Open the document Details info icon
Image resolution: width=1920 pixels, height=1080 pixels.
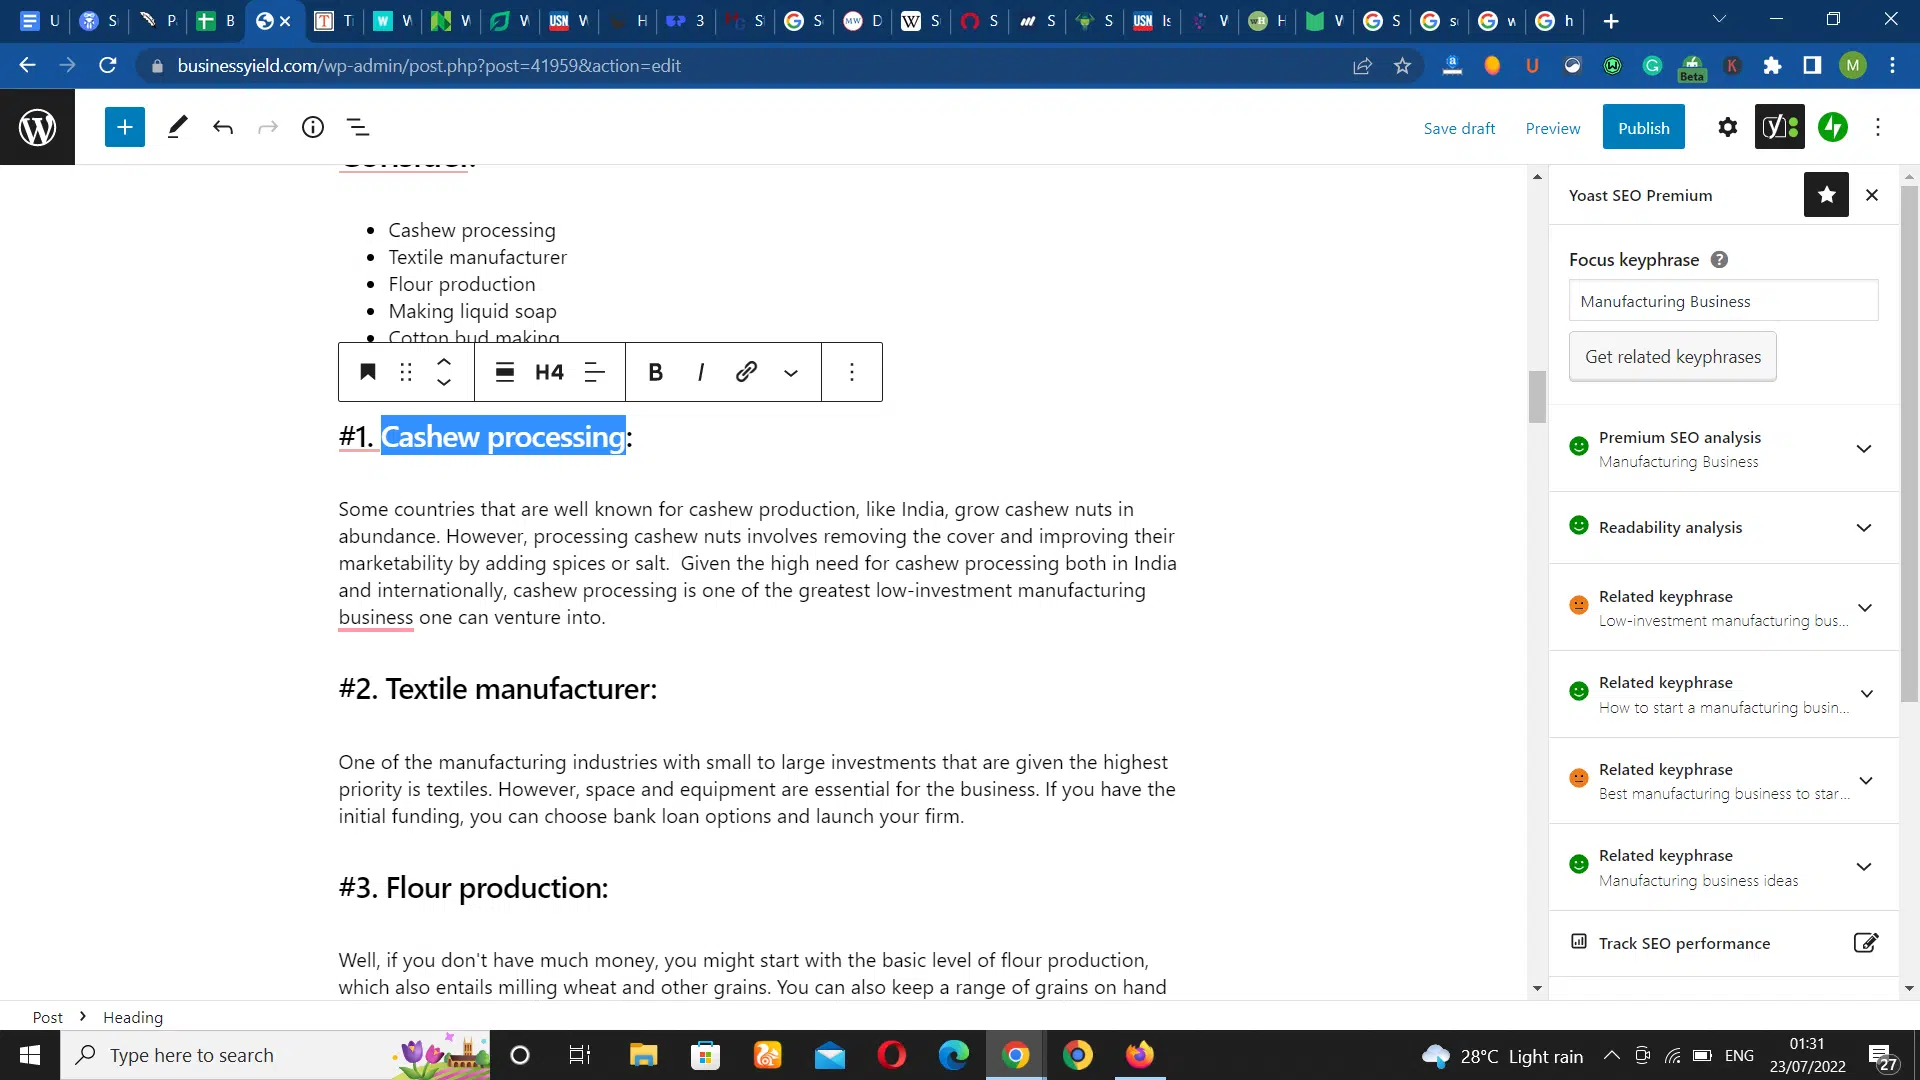point(313,127)
